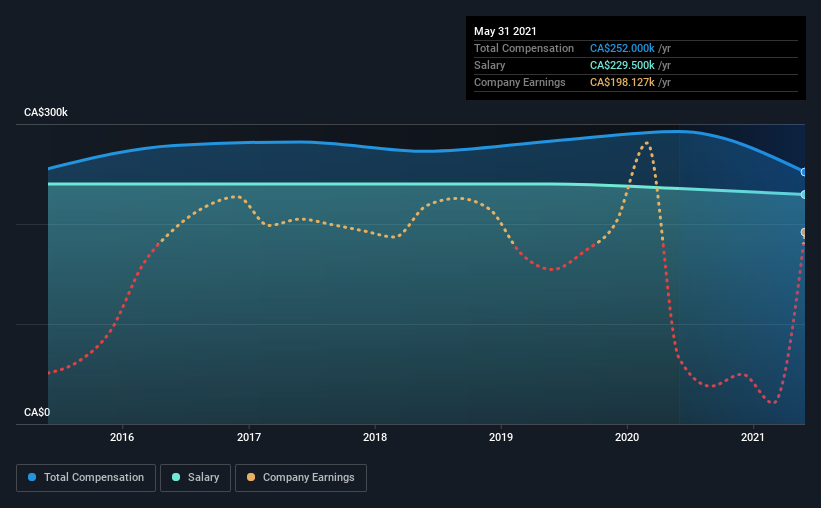Select the 2021 x-axis label
Screen dimensions: 821x508
(753, 437)
